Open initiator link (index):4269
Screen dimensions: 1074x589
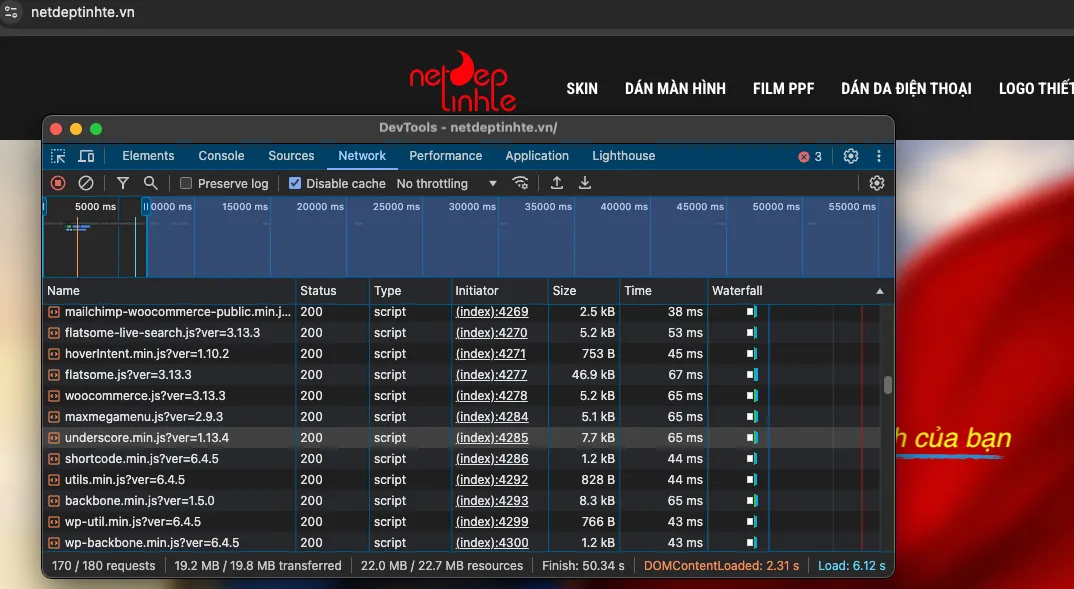tap(492, 312)
